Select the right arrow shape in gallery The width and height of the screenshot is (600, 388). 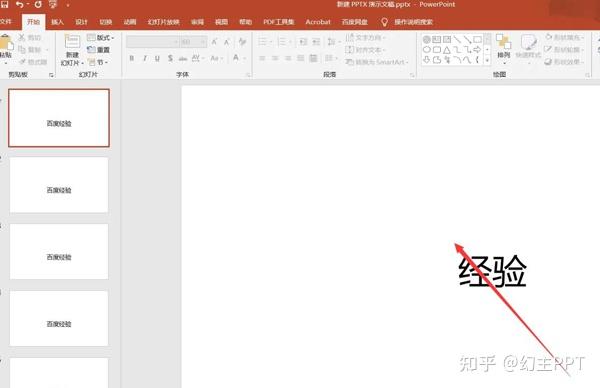pos(477,49)
